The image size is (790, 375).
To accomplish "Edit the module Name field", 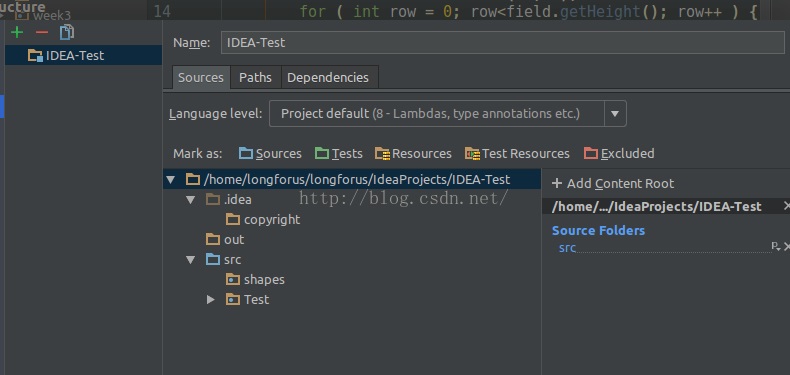I will click(502, 43).
